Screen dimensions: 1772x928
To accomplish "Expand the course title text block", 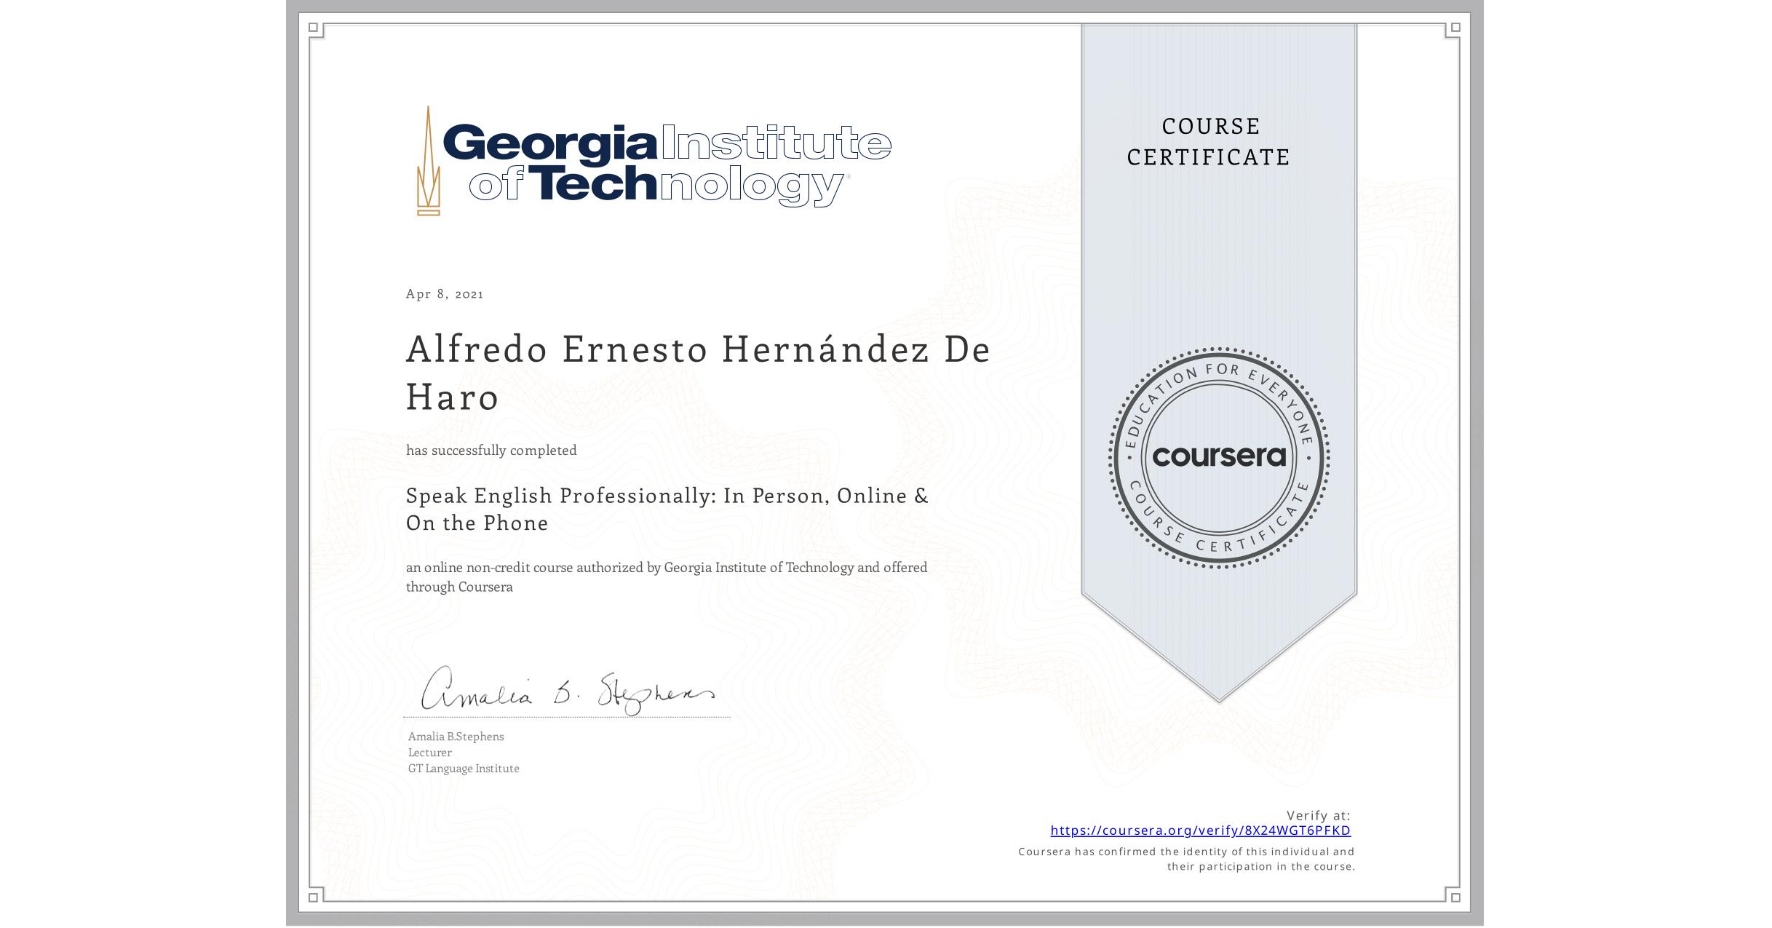I will (x=666, y=509).
